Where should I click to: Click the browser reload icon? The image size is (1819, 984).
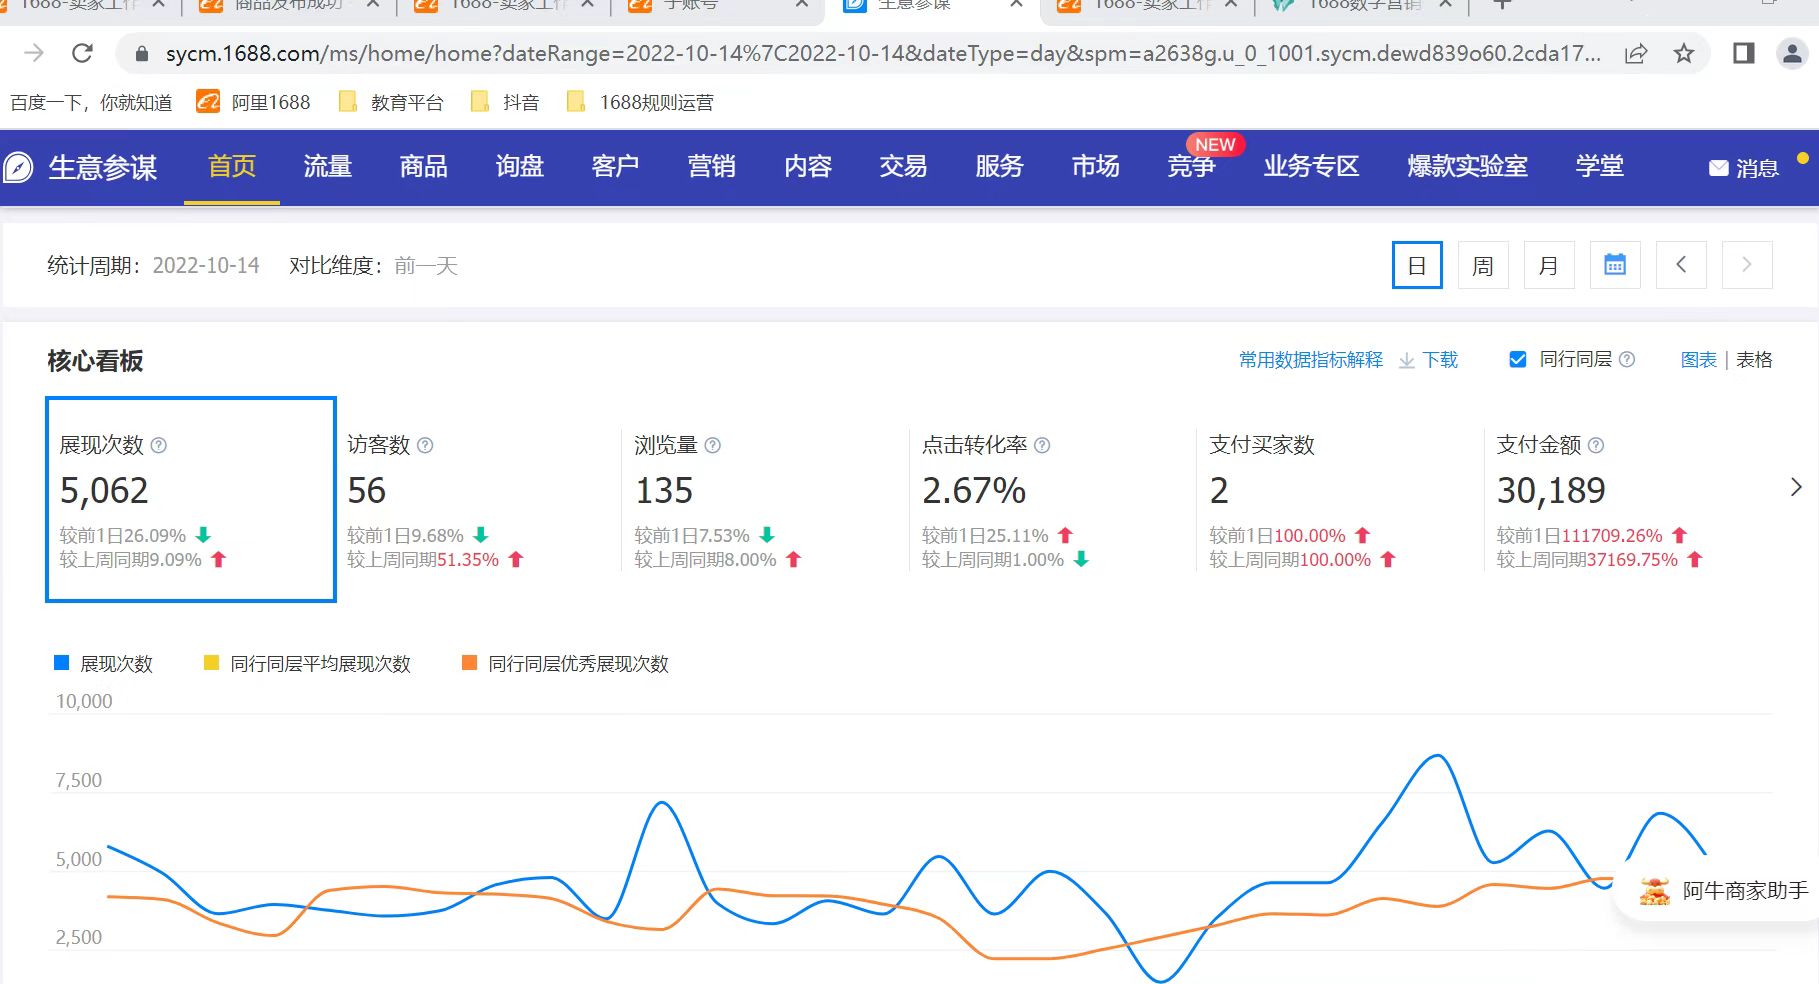82,53
